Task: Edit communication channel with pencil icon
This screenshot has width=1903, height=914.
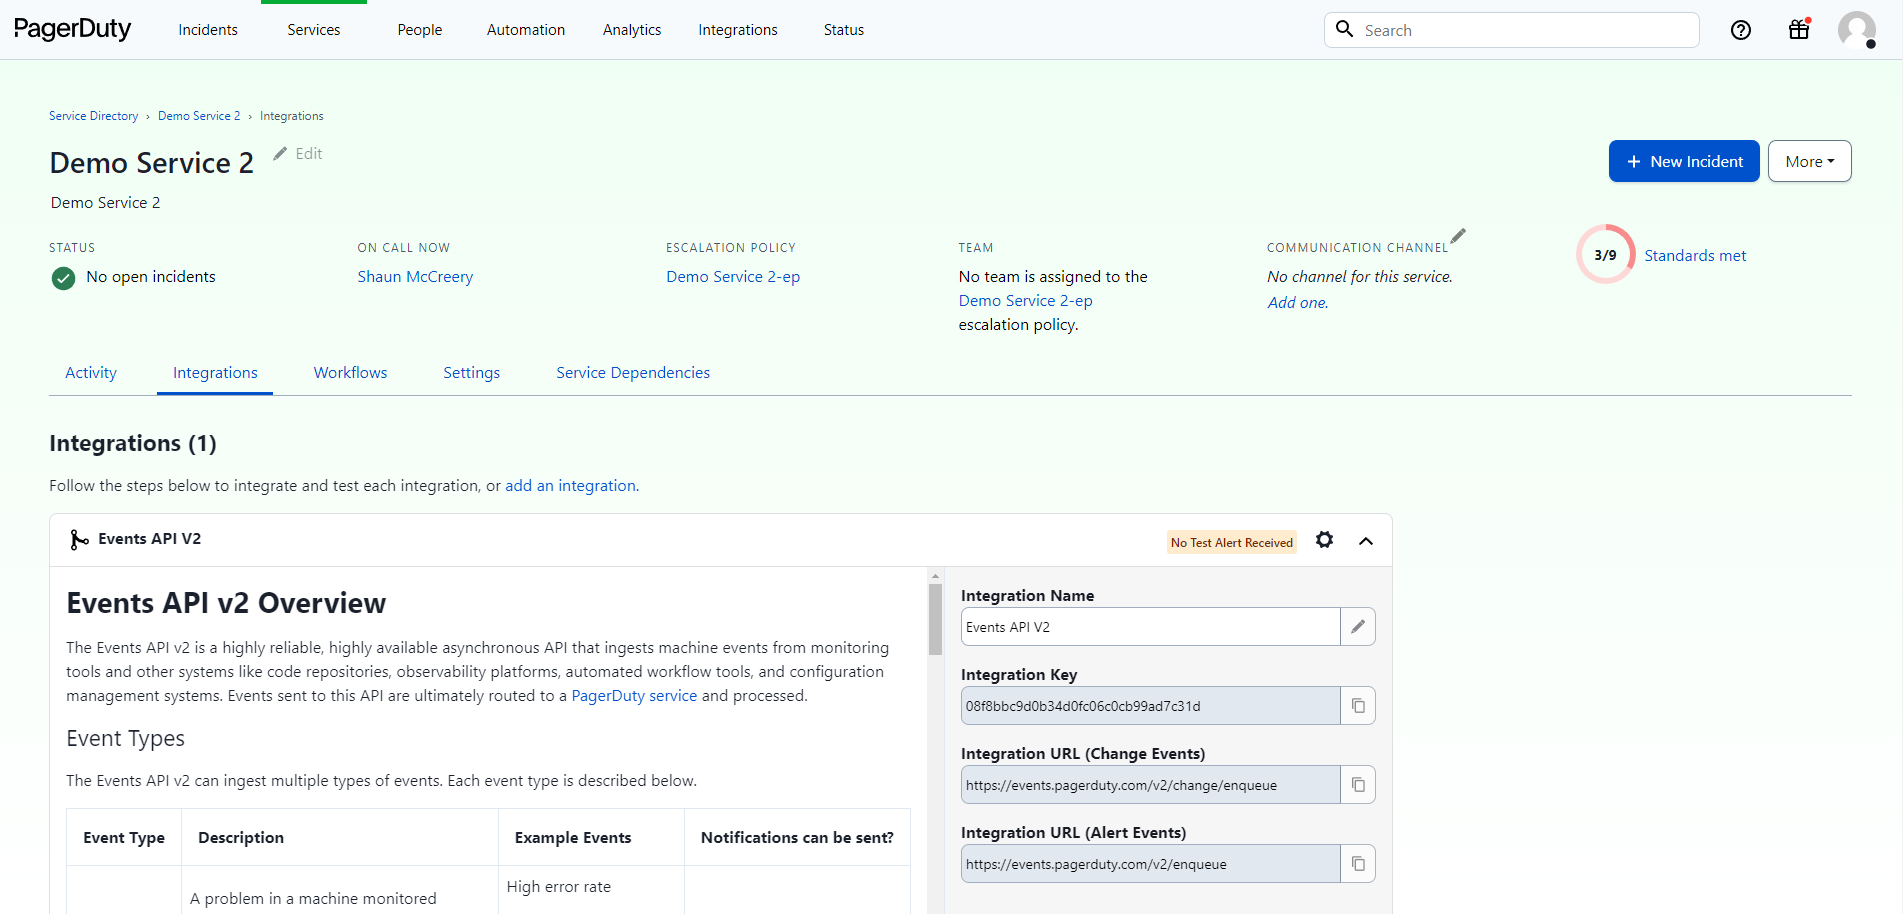Action: click(x=1458, y=236)
